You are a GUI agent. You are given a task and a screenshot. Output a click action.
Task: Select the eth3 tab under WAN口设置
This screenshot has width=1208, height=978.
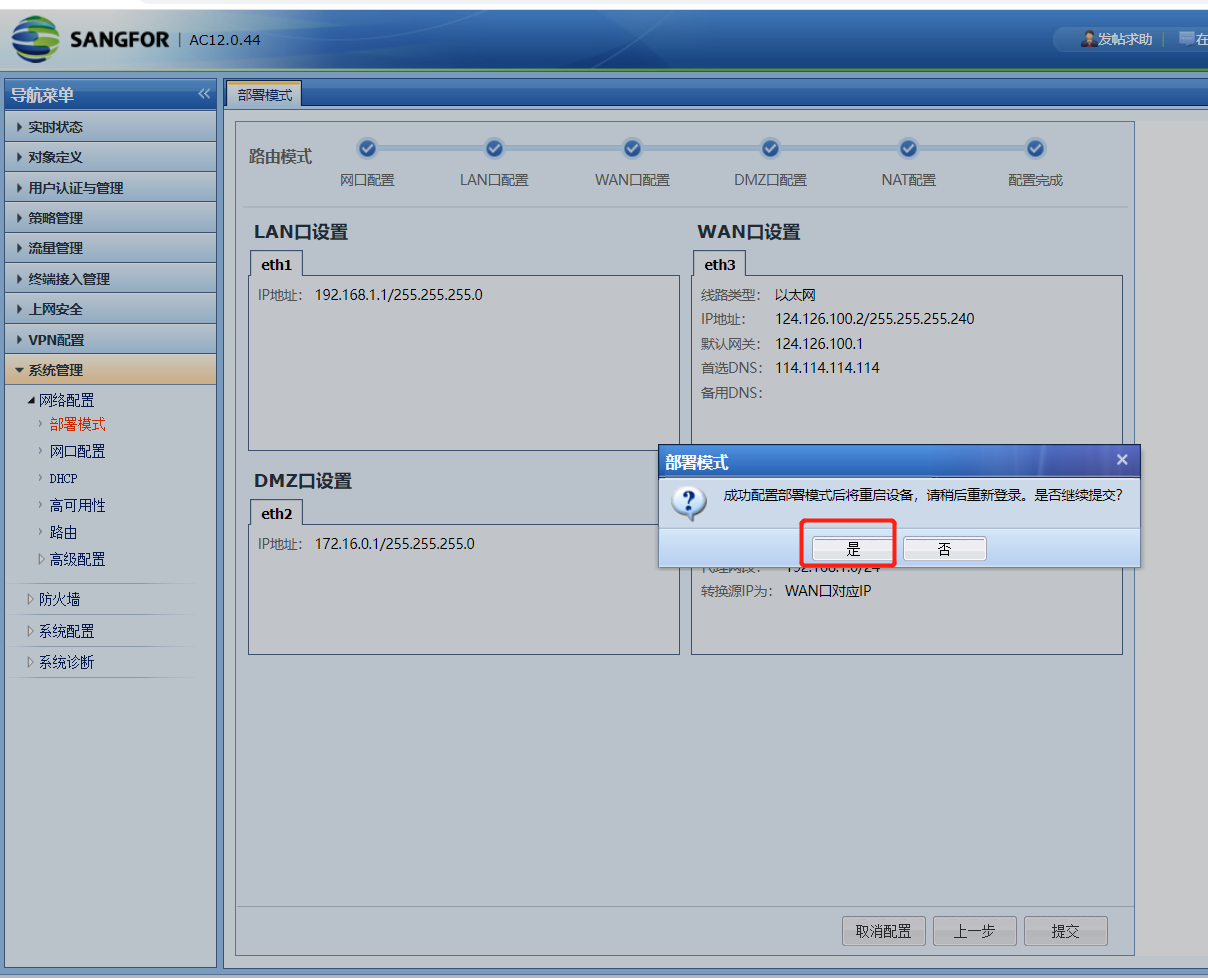719,265
